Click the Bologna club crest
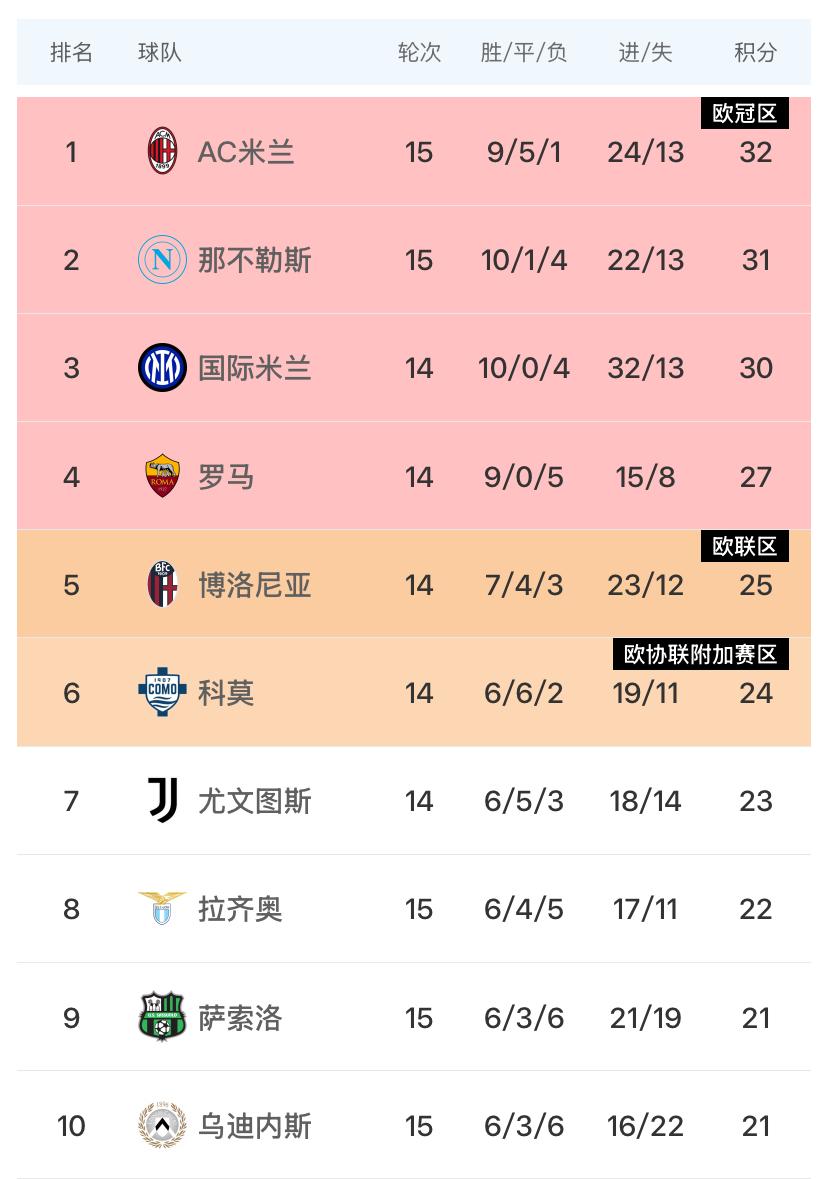 (162, 584)
